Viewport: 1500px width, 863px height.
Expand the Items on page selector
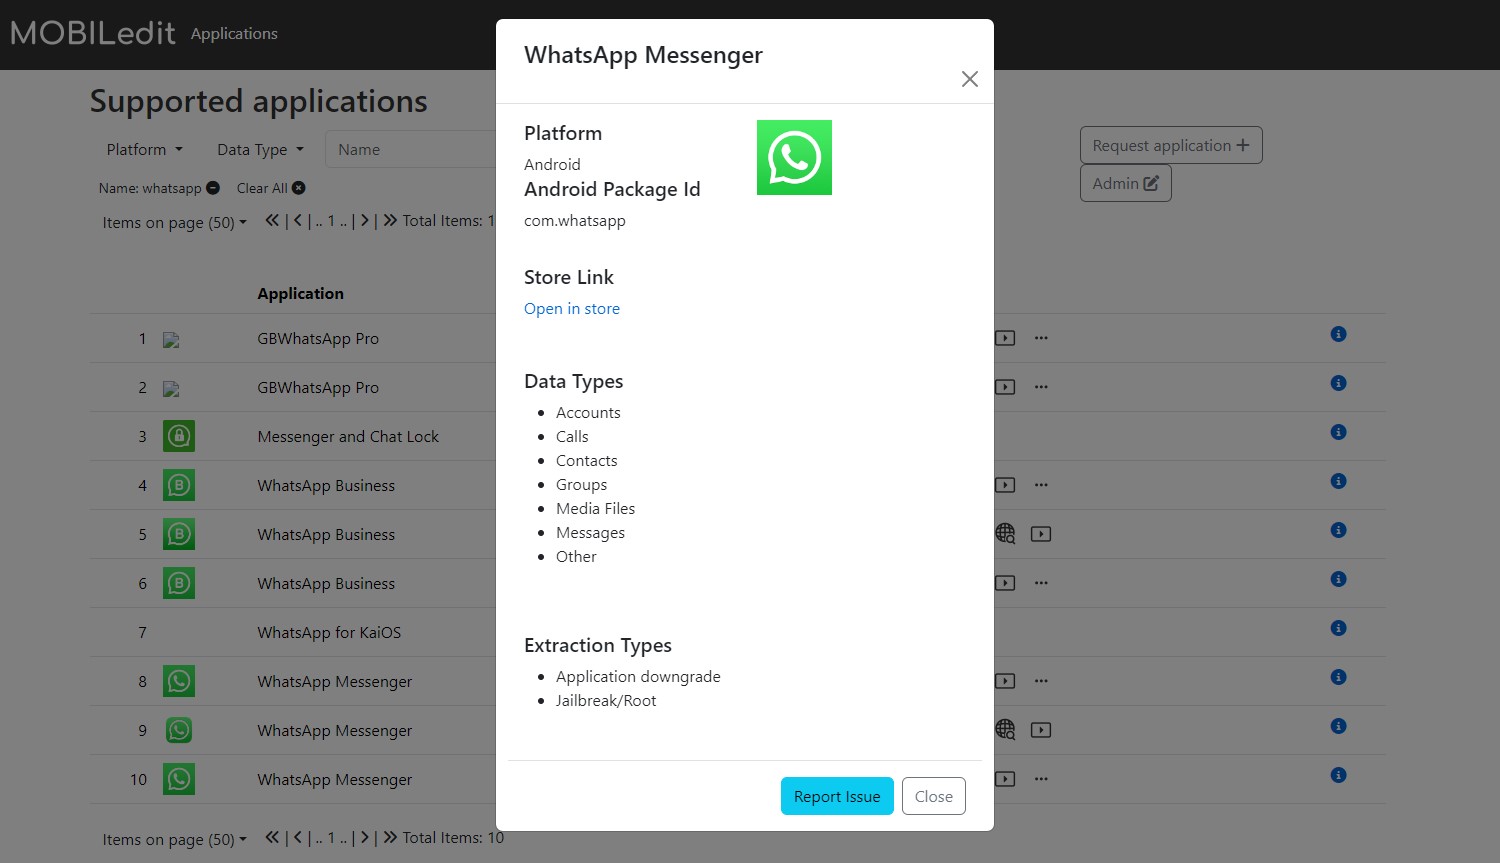pos(173,222)
